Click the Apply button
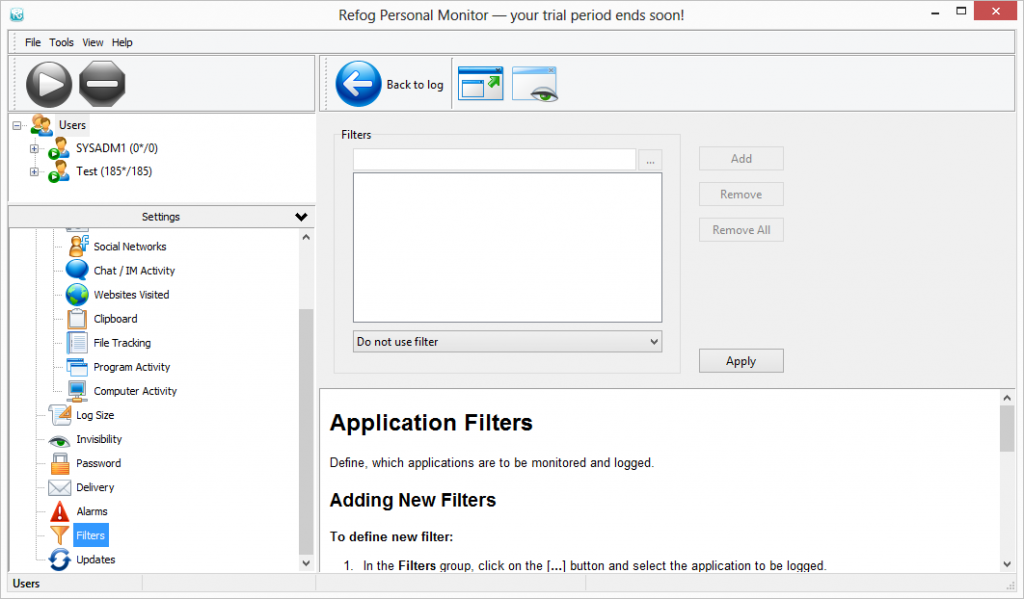Image resolution: width=1024 pixels, height=599 pixels. [740, 361]
